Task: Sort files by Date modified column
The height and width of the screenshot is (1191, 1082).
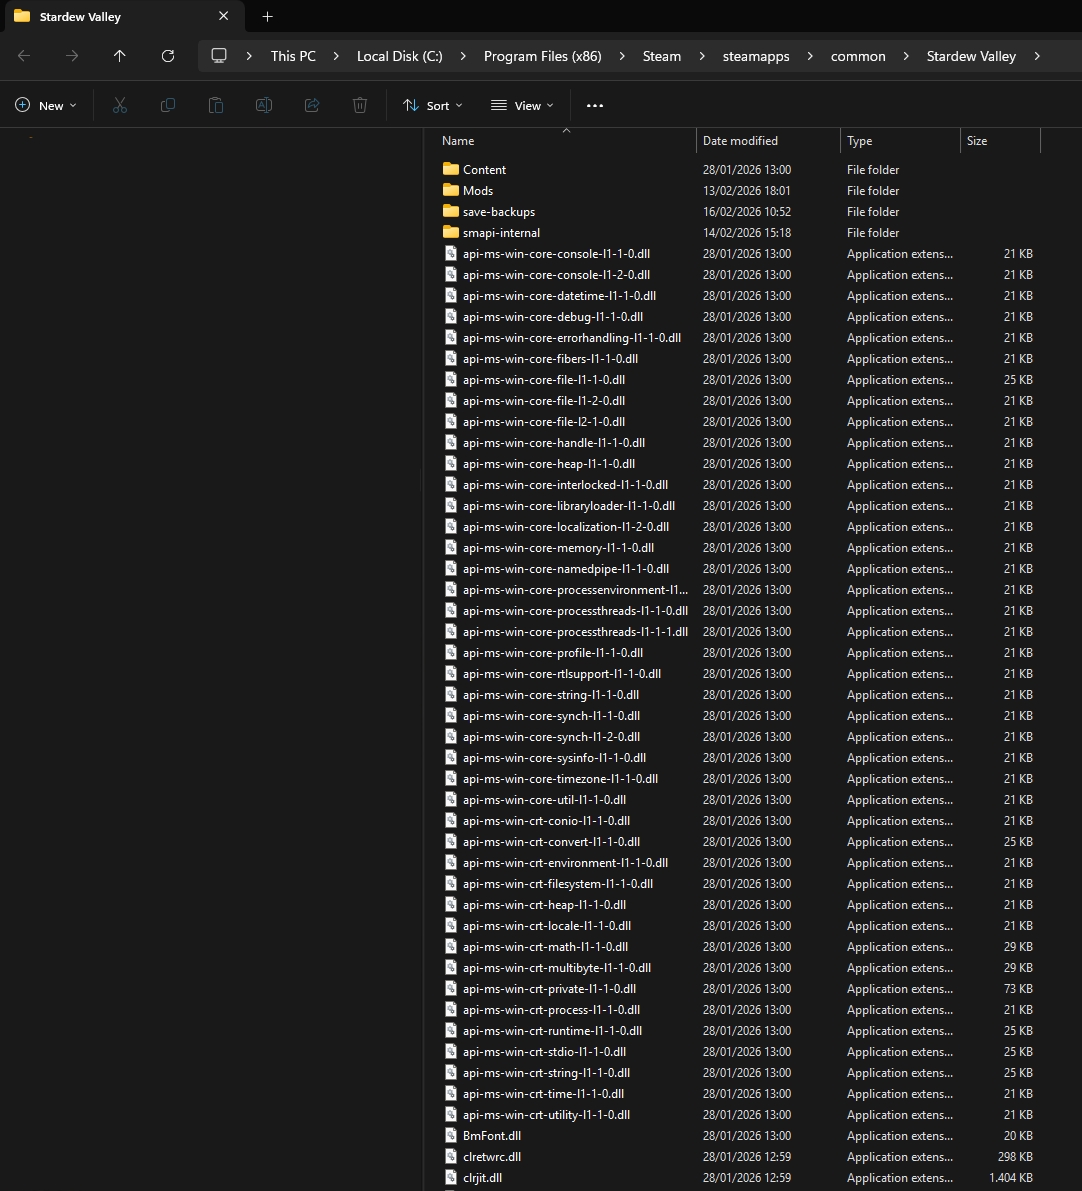Action: [740, 141]
